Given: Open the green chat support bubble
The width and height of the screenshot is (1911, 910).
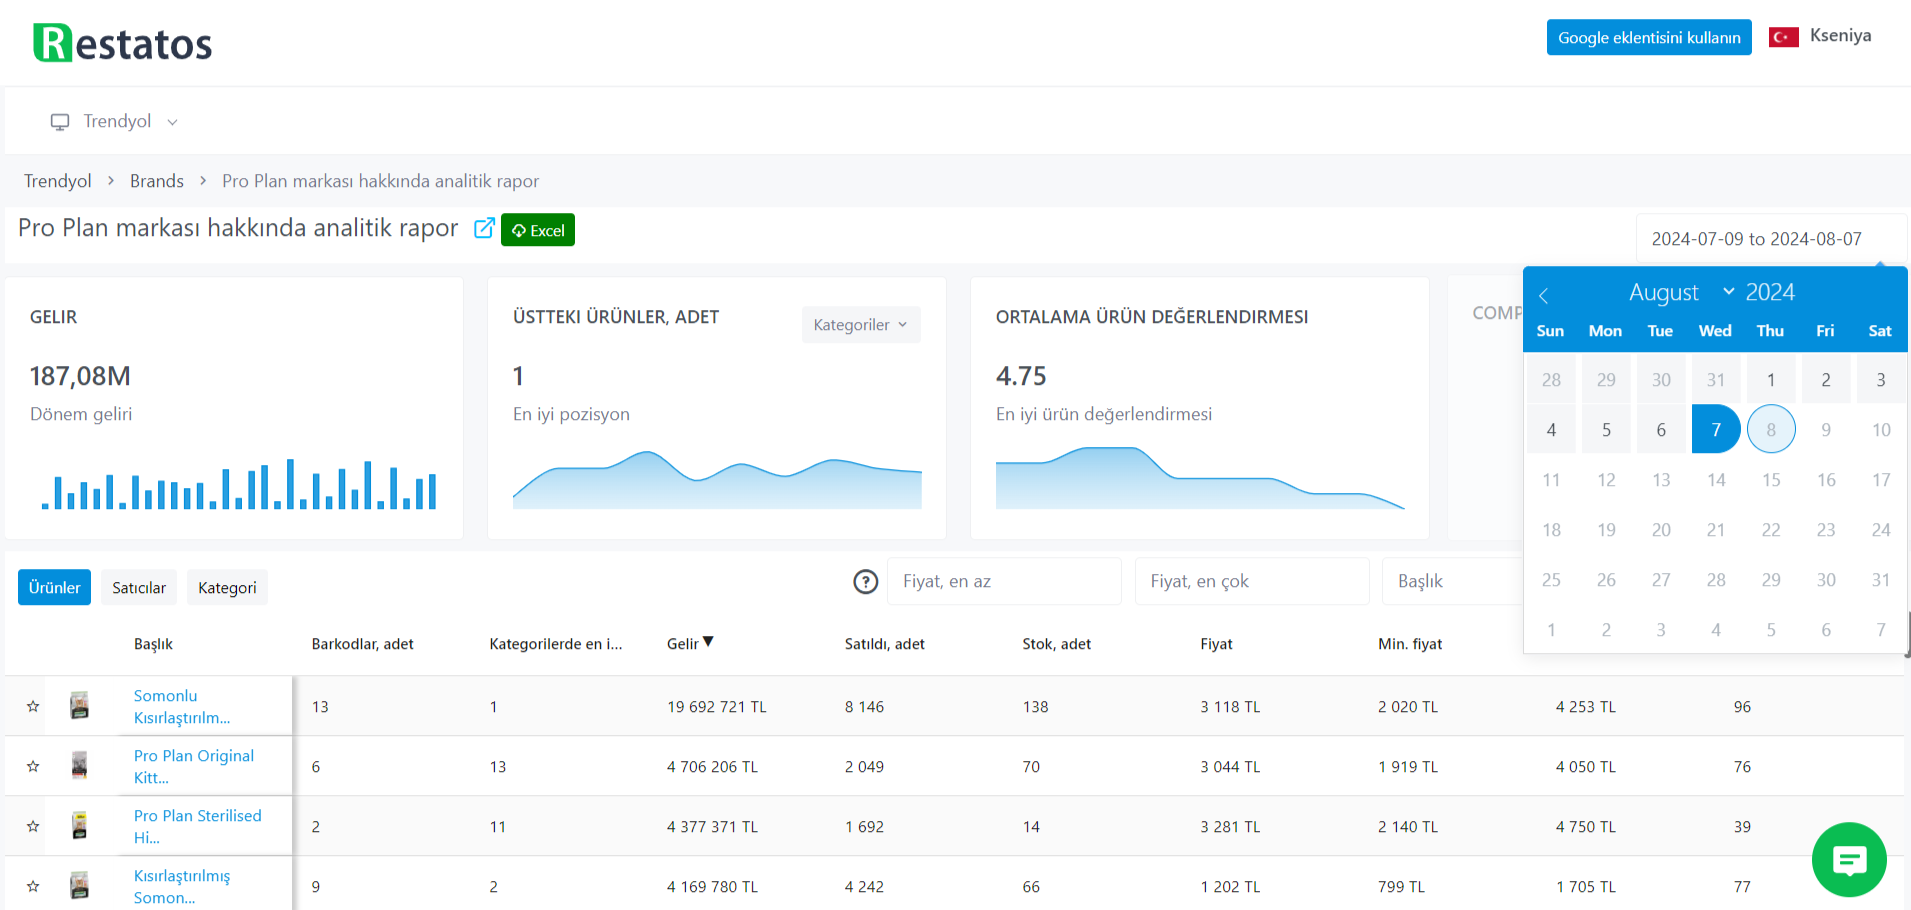Looking at the screenshot, I should point(1849,860).
